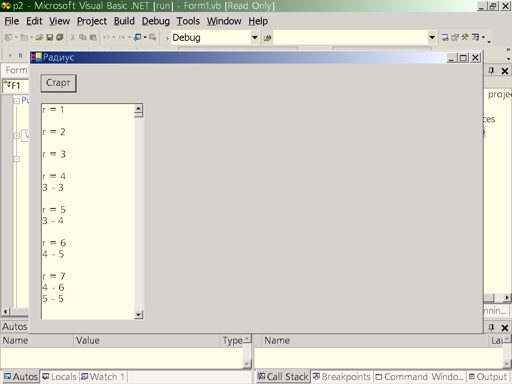Open the Toolbox hammer icon

[465, 37]
